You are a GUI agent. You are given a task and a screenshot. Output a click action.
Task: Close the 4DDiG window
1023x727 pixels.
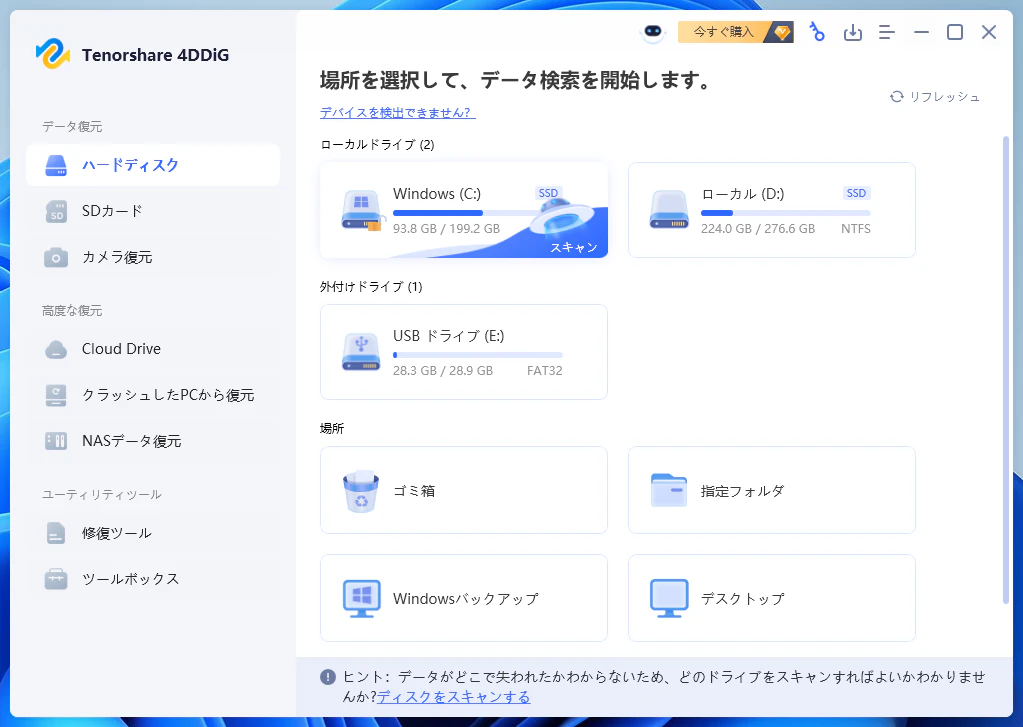(989, 32)
